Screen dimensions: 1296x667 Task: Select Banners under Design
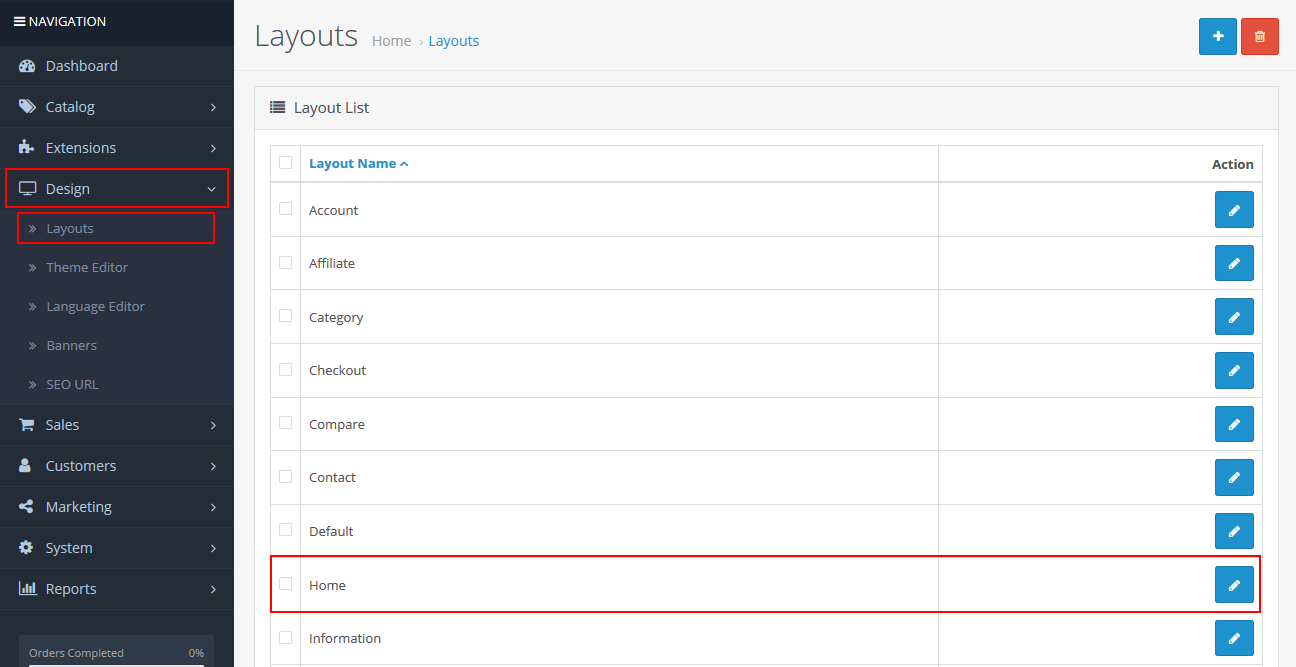coord(73,345)
